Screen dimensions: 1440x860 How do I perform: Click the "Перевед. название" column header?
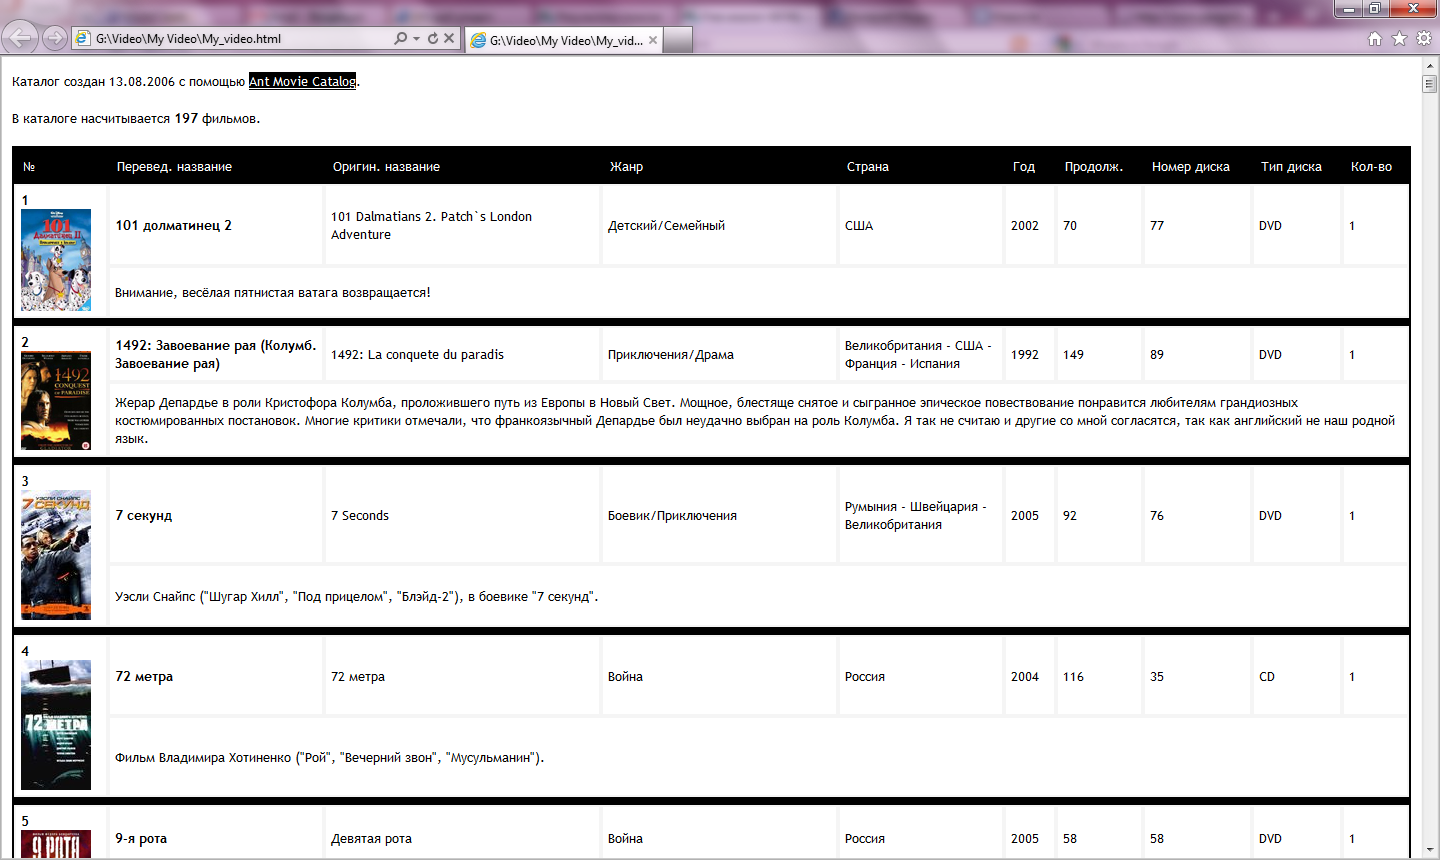(x=174, y=167)
